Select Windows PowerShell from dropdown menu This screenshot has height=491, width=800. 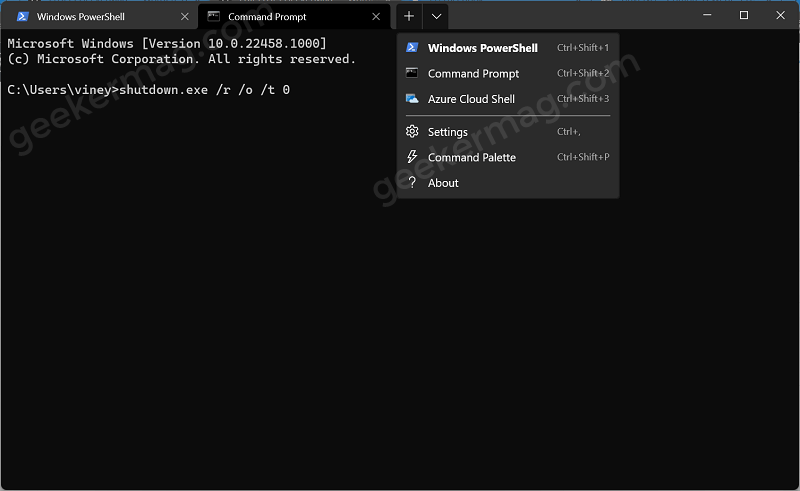tap(508, 48)
